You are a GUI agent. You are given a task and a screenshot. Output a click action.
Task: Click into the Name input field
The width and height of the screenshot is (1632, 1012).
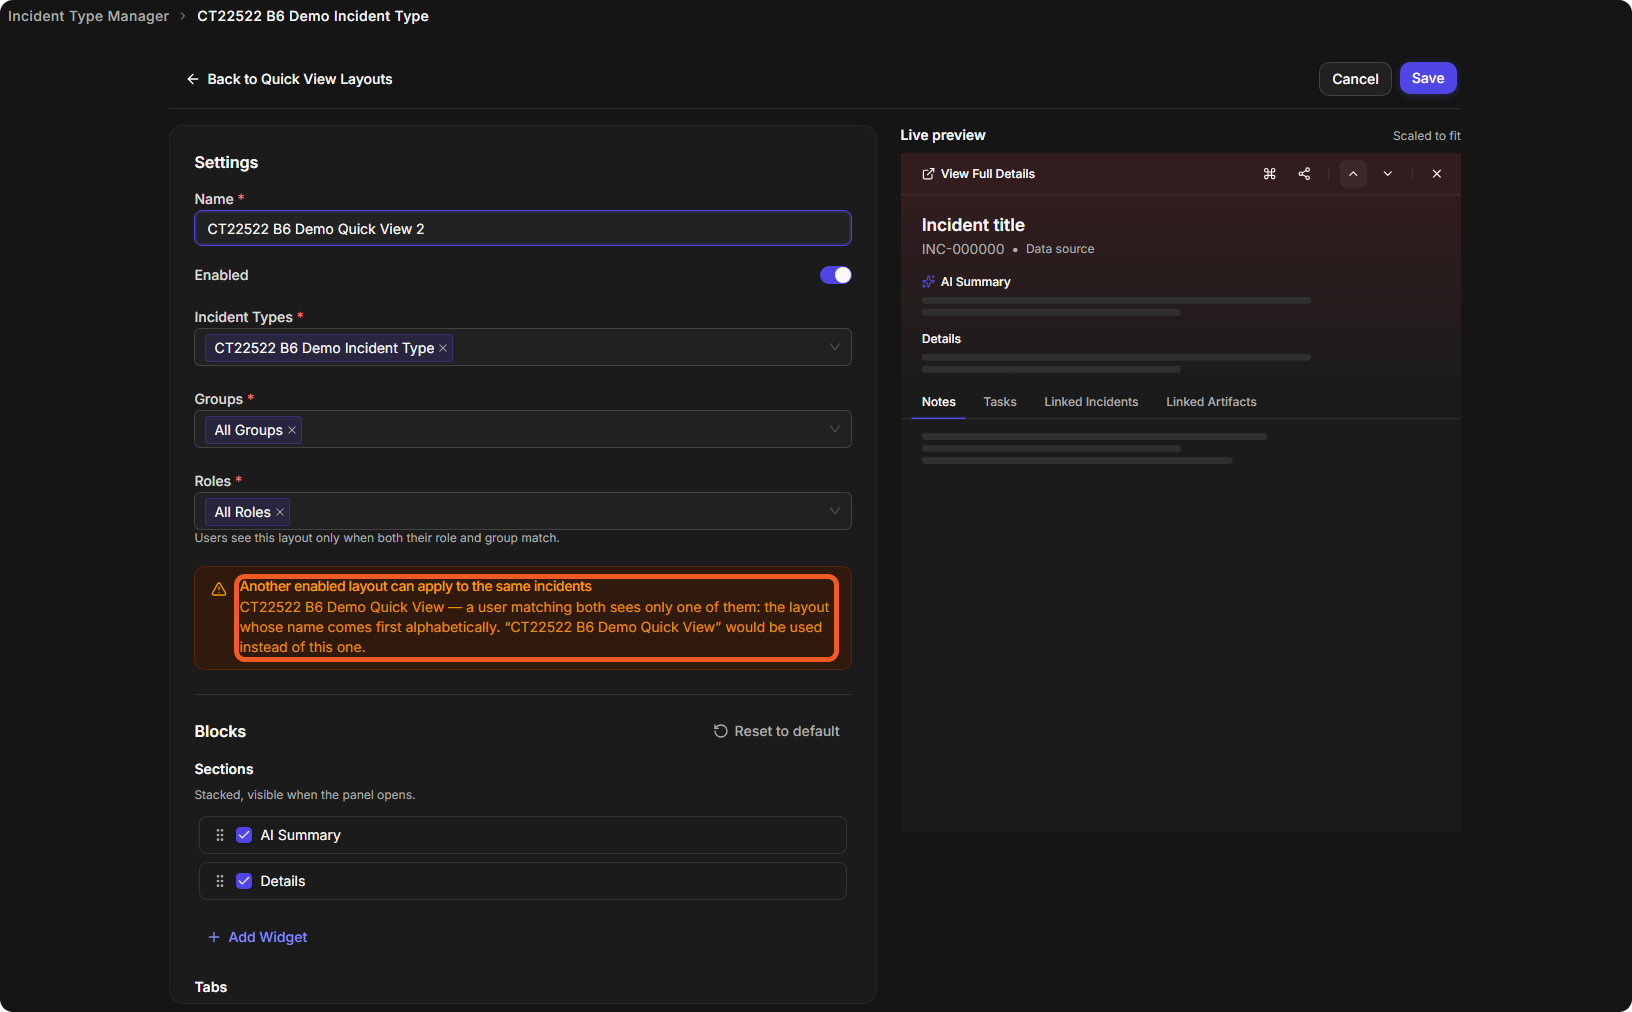(523, 228)
